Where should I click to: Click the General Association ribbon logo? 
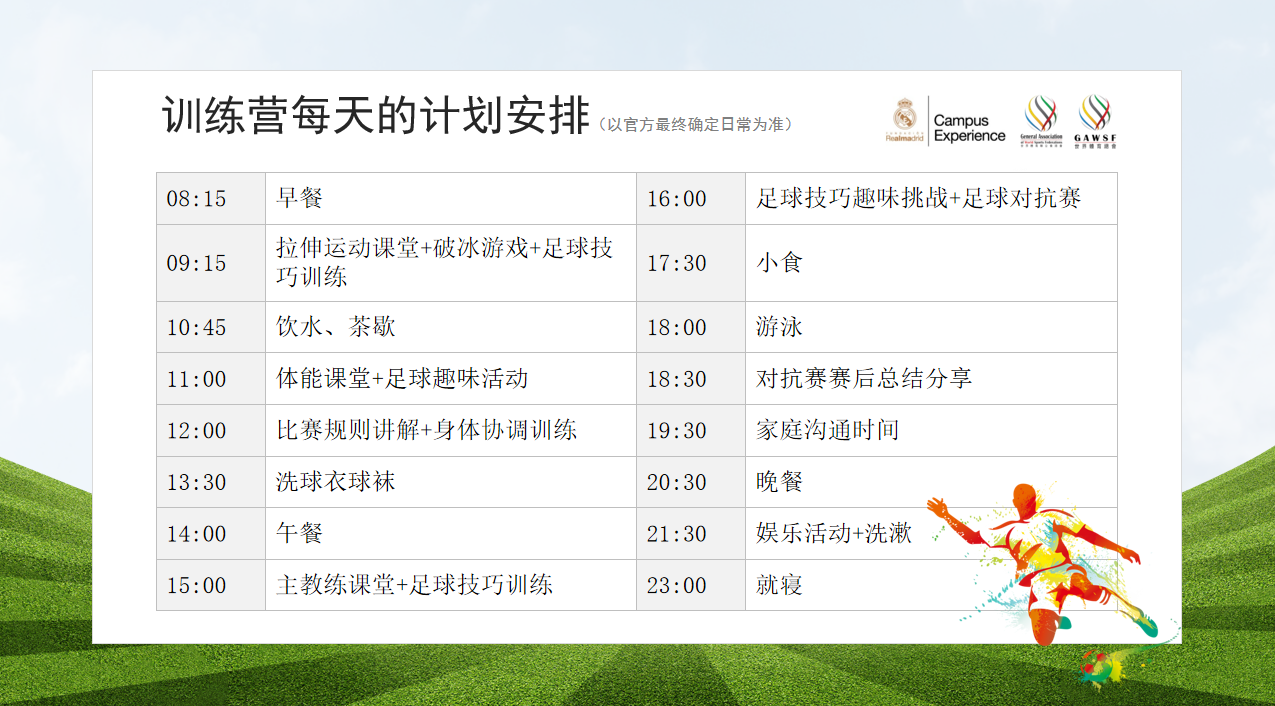1040,122
